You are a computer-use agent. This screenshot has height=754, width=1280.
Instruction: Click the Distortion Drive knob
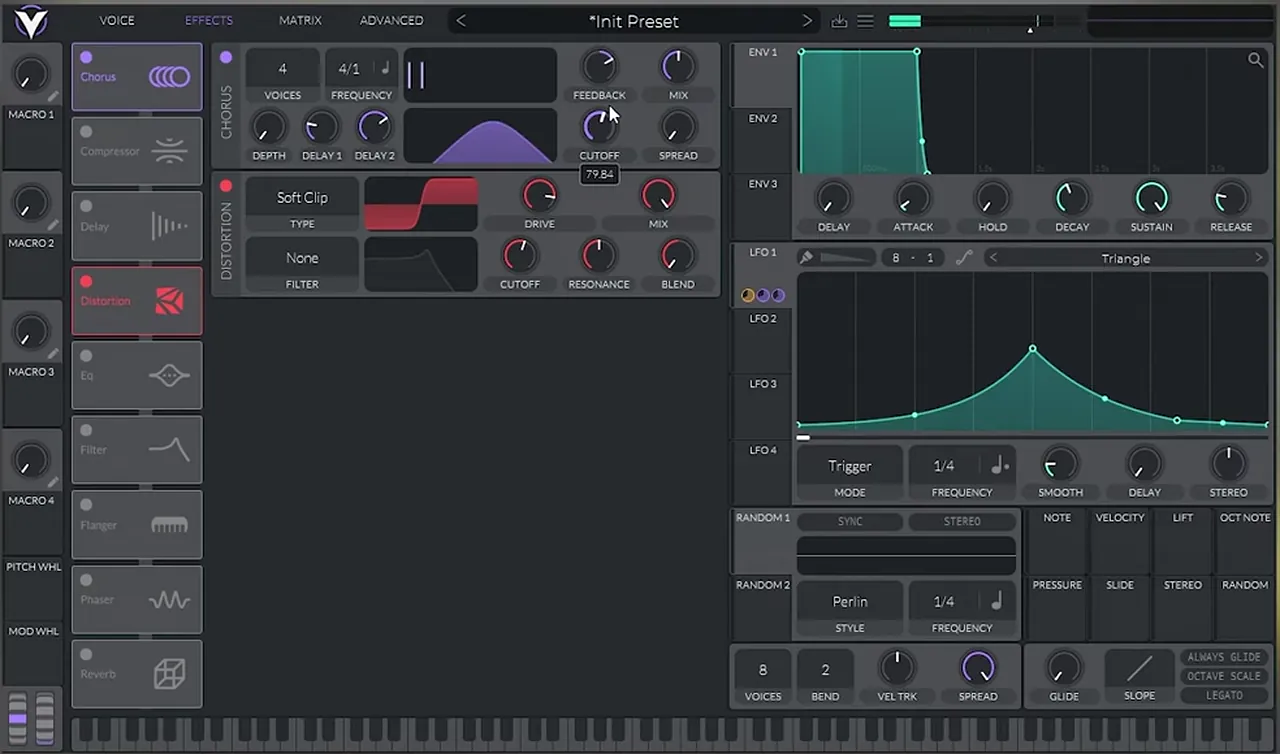click(x=539, y=196)
